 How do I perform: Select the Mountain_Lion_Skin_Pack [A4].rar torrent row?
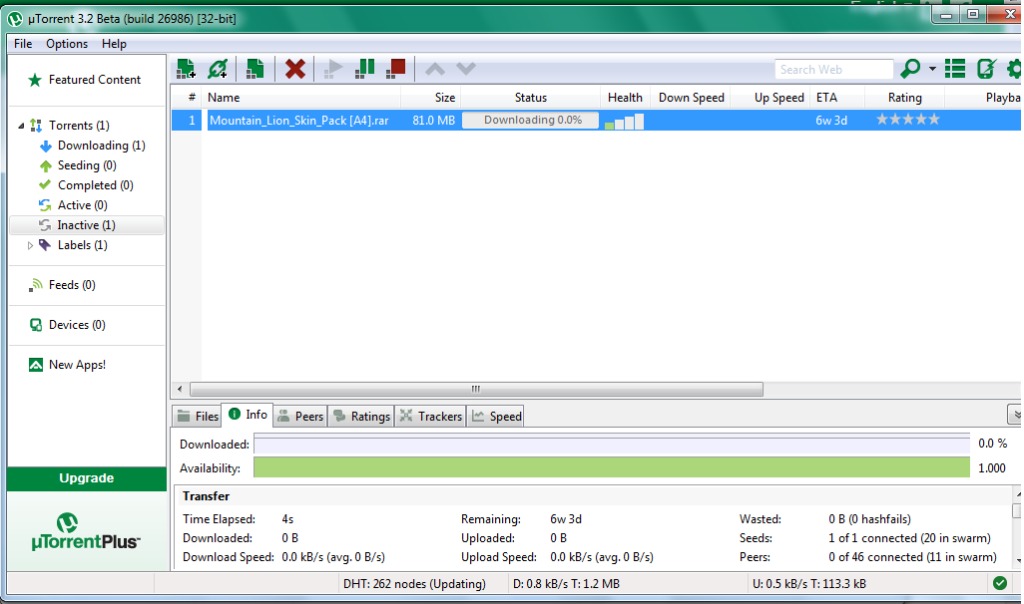(596, 120)
